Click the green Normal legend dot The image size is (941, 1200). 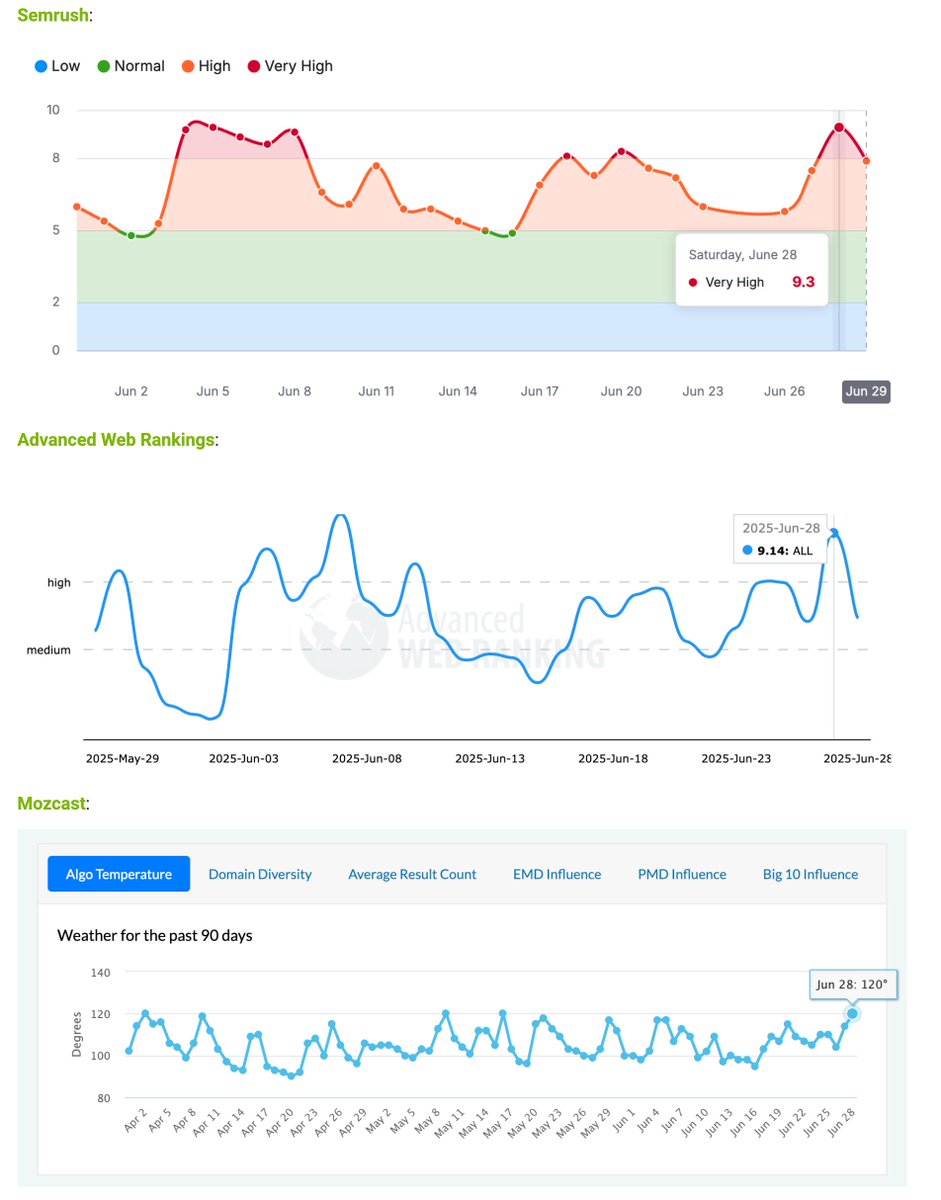tap(103, 66)
